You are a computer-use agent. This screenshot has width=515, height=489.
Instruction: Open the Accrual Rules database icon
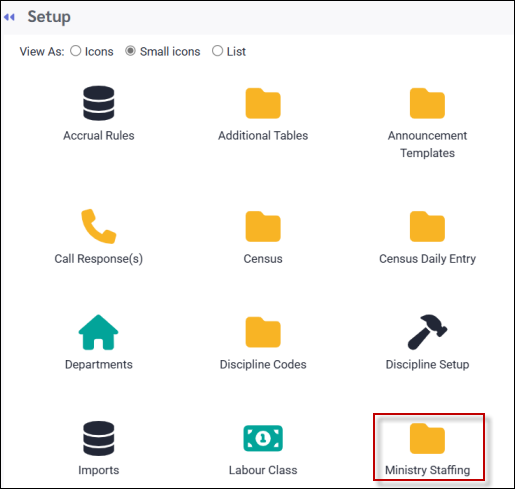(x=99, y=103)
